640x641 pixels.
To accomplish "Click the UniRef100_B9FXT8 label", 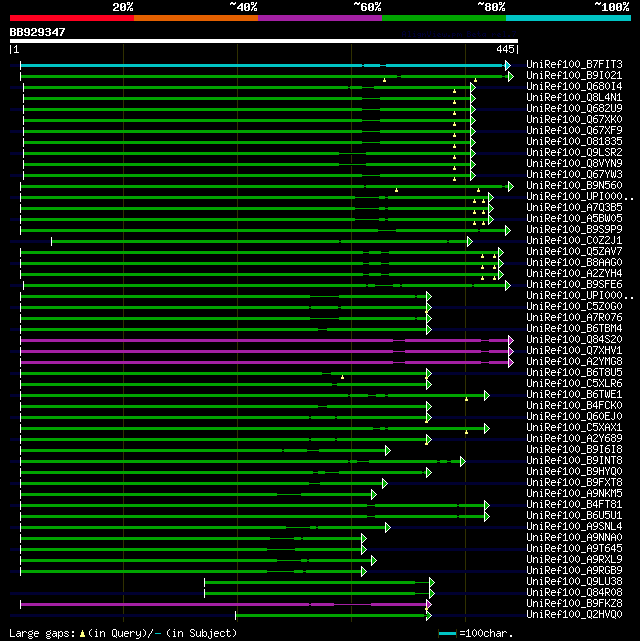I will 574,483.
